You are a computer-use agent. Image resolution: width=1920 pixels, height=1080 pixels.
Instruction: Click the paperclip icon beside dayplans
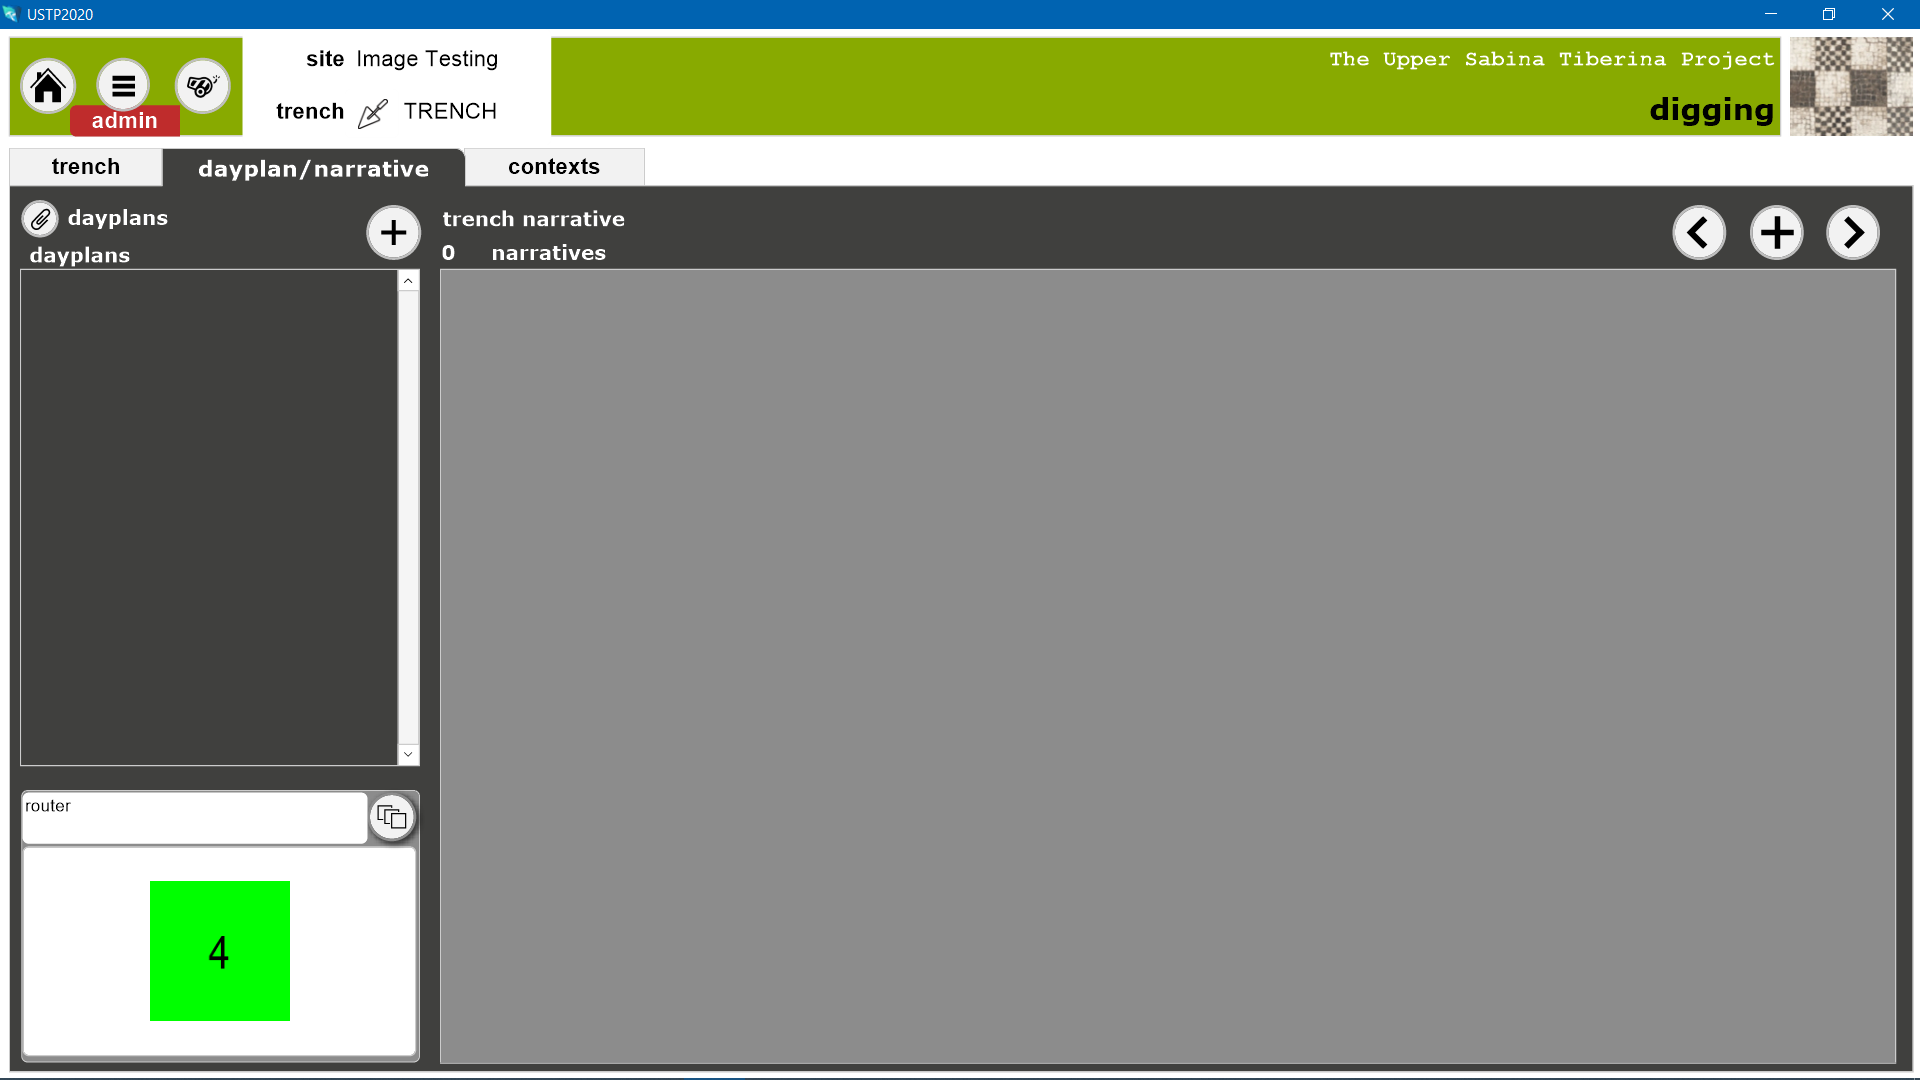[x=40, y=218]
